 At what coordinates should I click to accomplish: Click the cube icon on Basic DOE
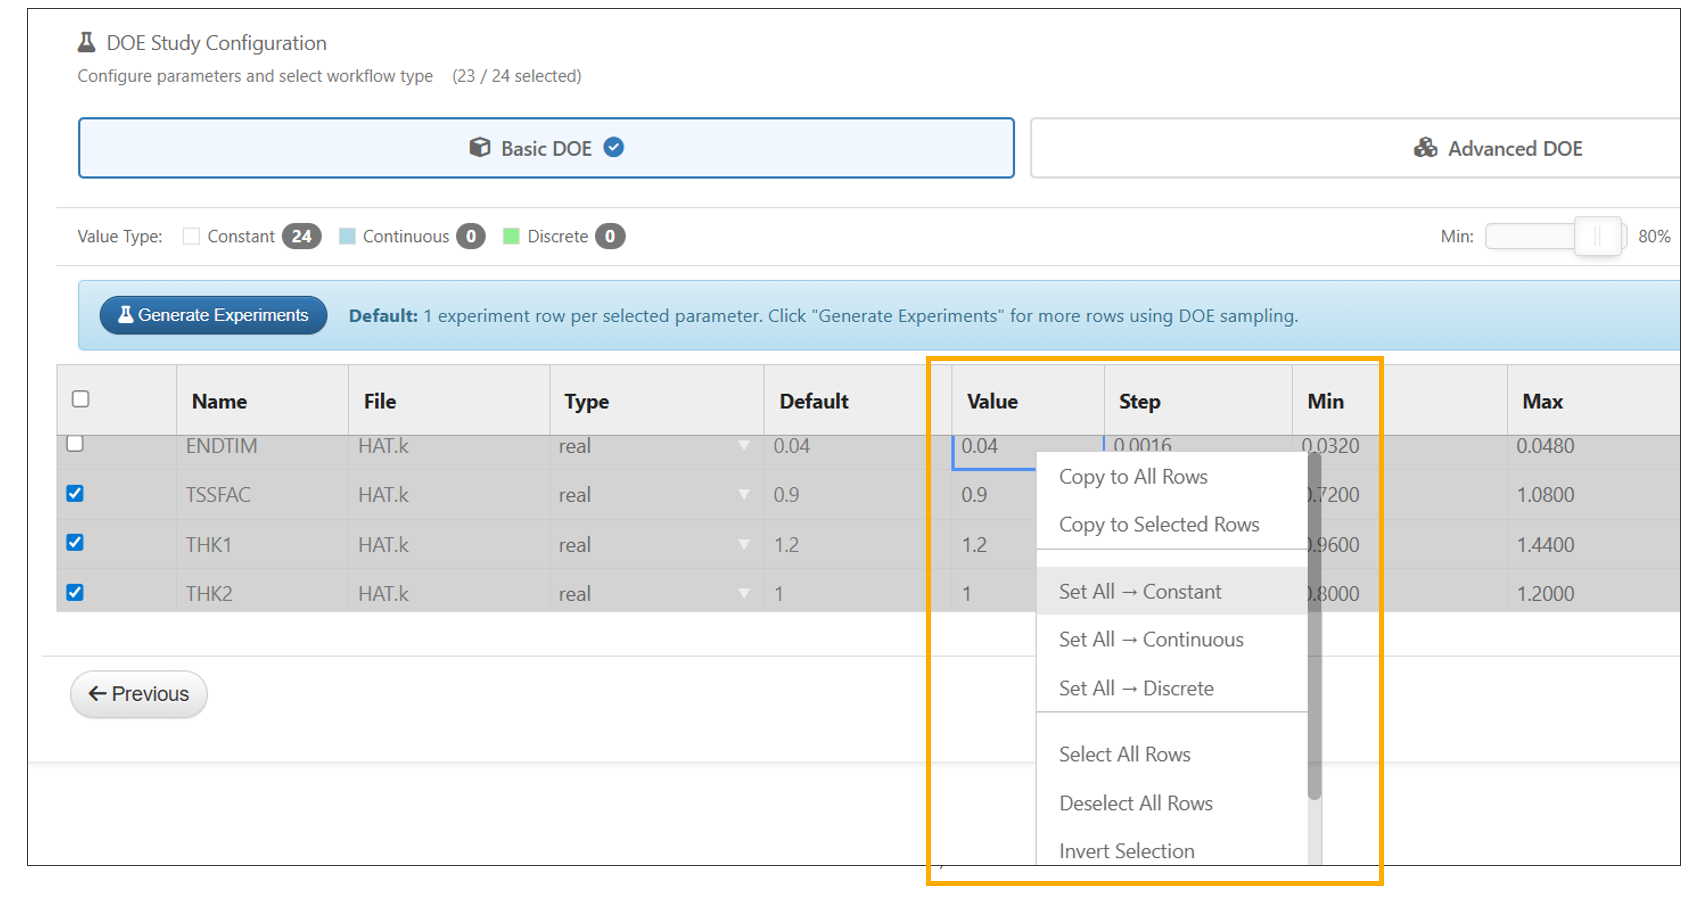point(480,148)
